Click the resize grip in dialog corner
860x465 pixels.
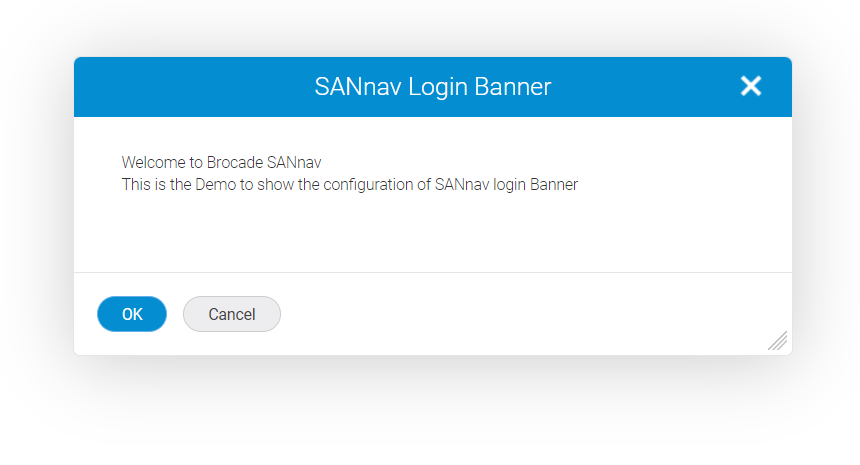pyautogui.click(x=777, y=340)
